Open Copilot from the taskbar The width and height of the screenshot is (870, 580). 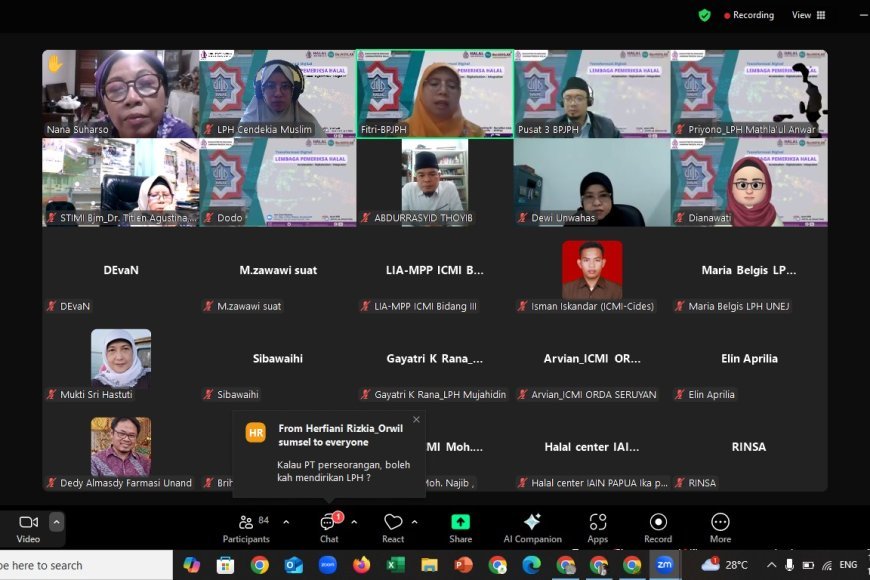(x=191, y=566)
